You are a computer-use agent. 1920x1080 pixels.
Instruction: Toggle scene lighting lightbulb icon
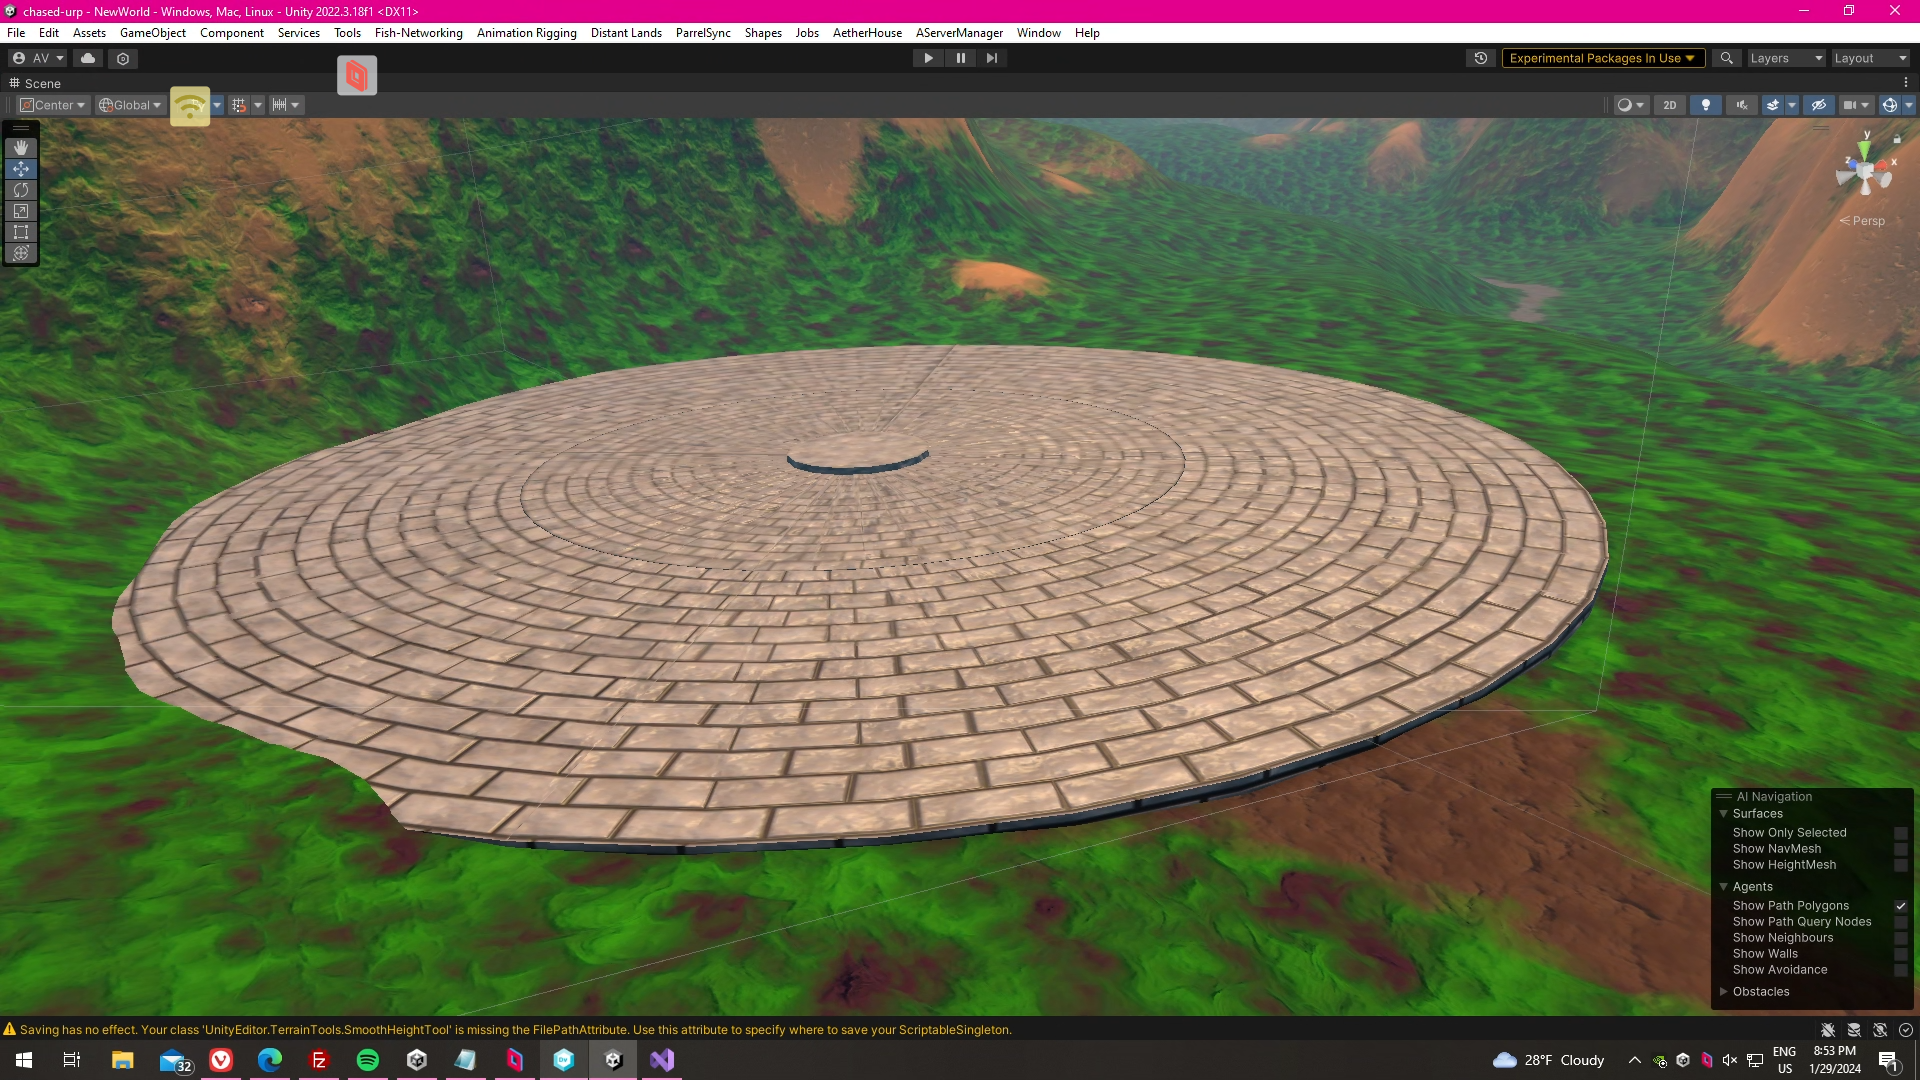(x=1706, y=105)
